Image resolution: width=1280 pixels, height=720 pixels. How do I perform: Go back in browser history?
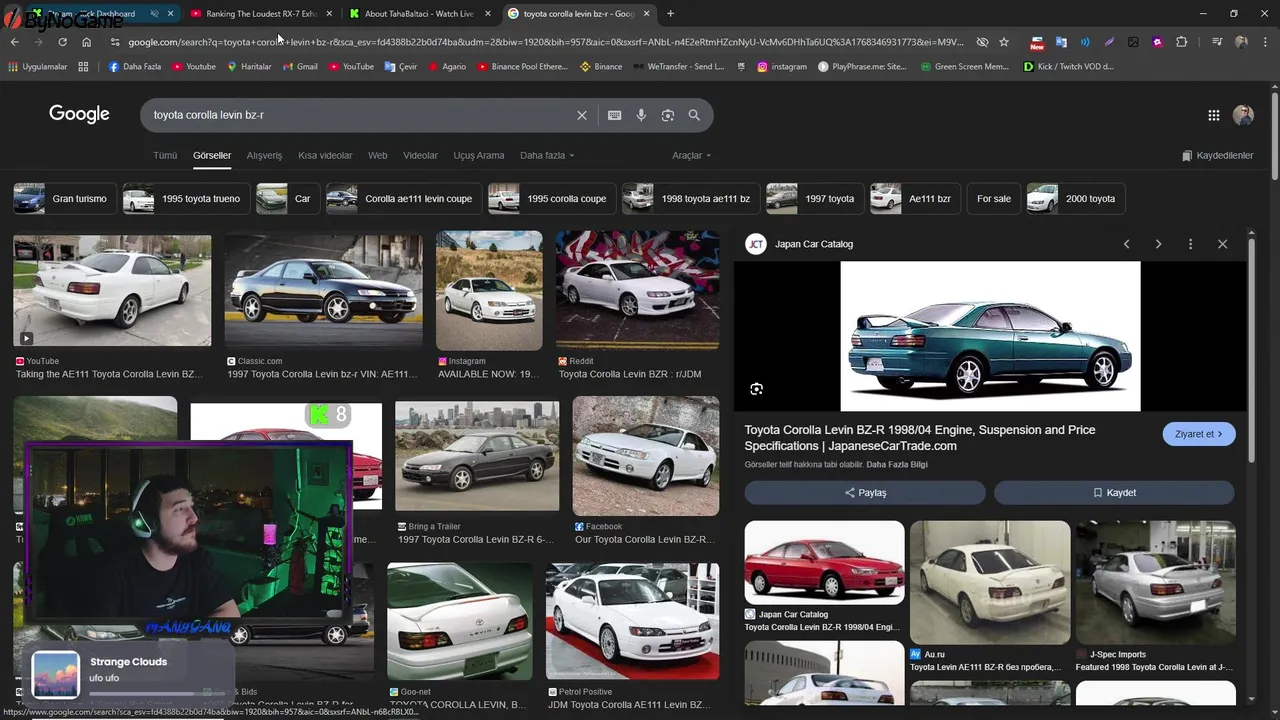[14, 42]
